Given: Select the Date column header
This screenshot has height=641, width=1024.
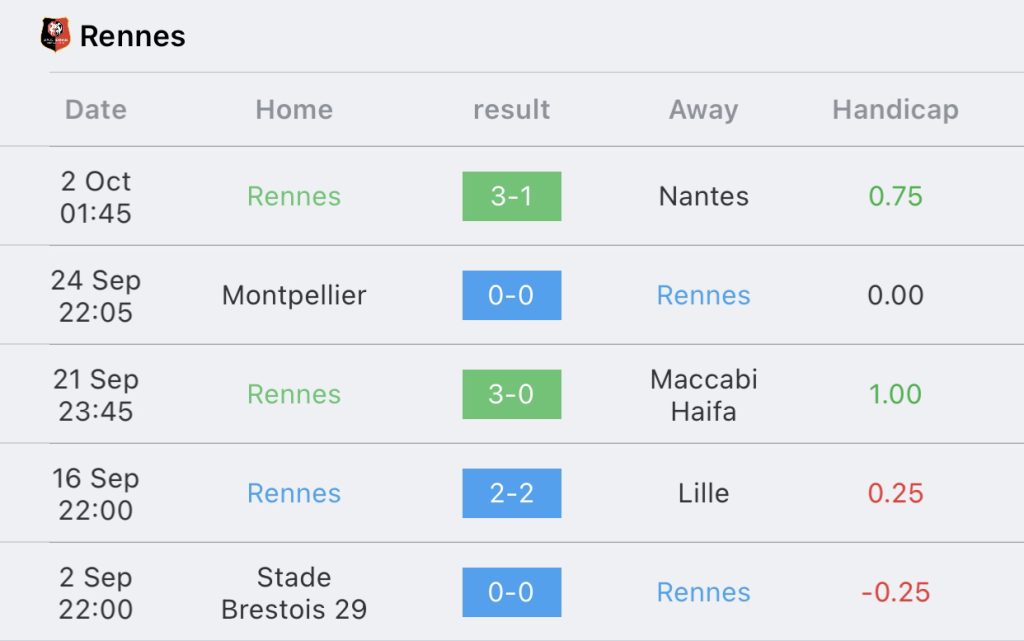Looking at the screenshot, I should [95, 110].
